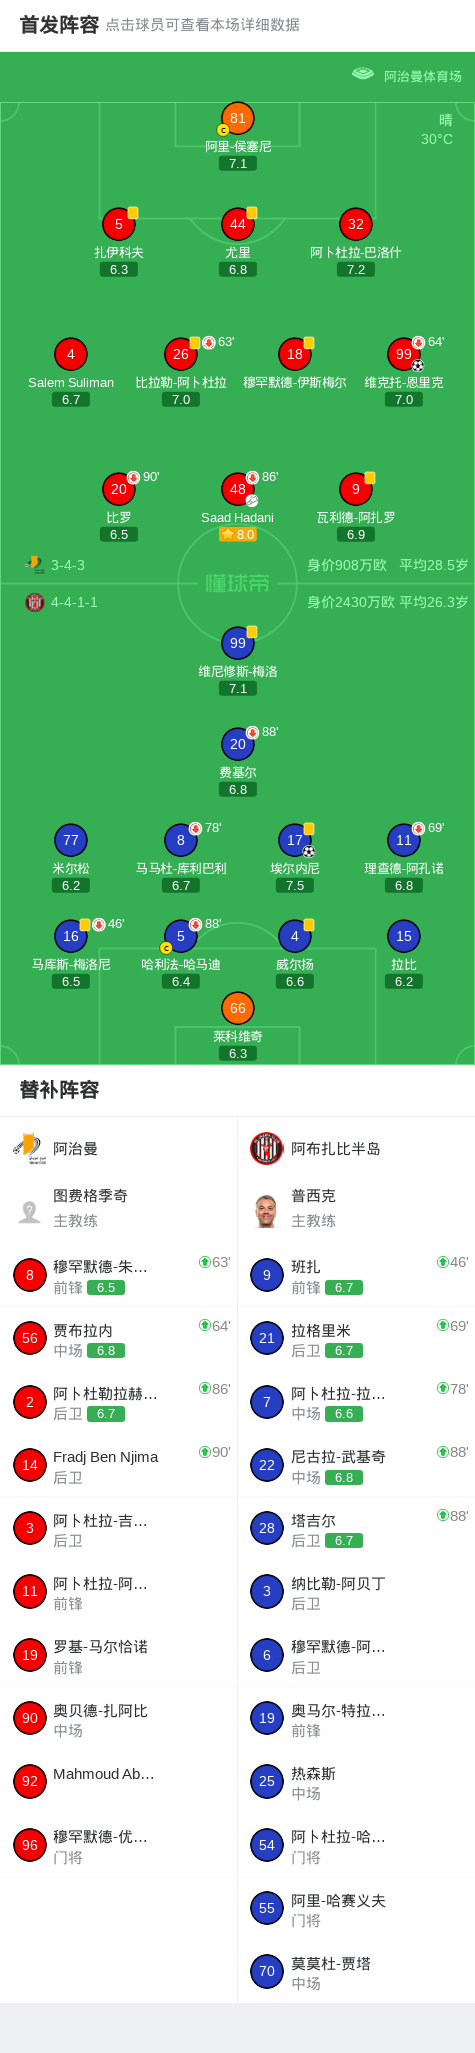View coach 普西克 profile photo

click(x=267, y=1211)
